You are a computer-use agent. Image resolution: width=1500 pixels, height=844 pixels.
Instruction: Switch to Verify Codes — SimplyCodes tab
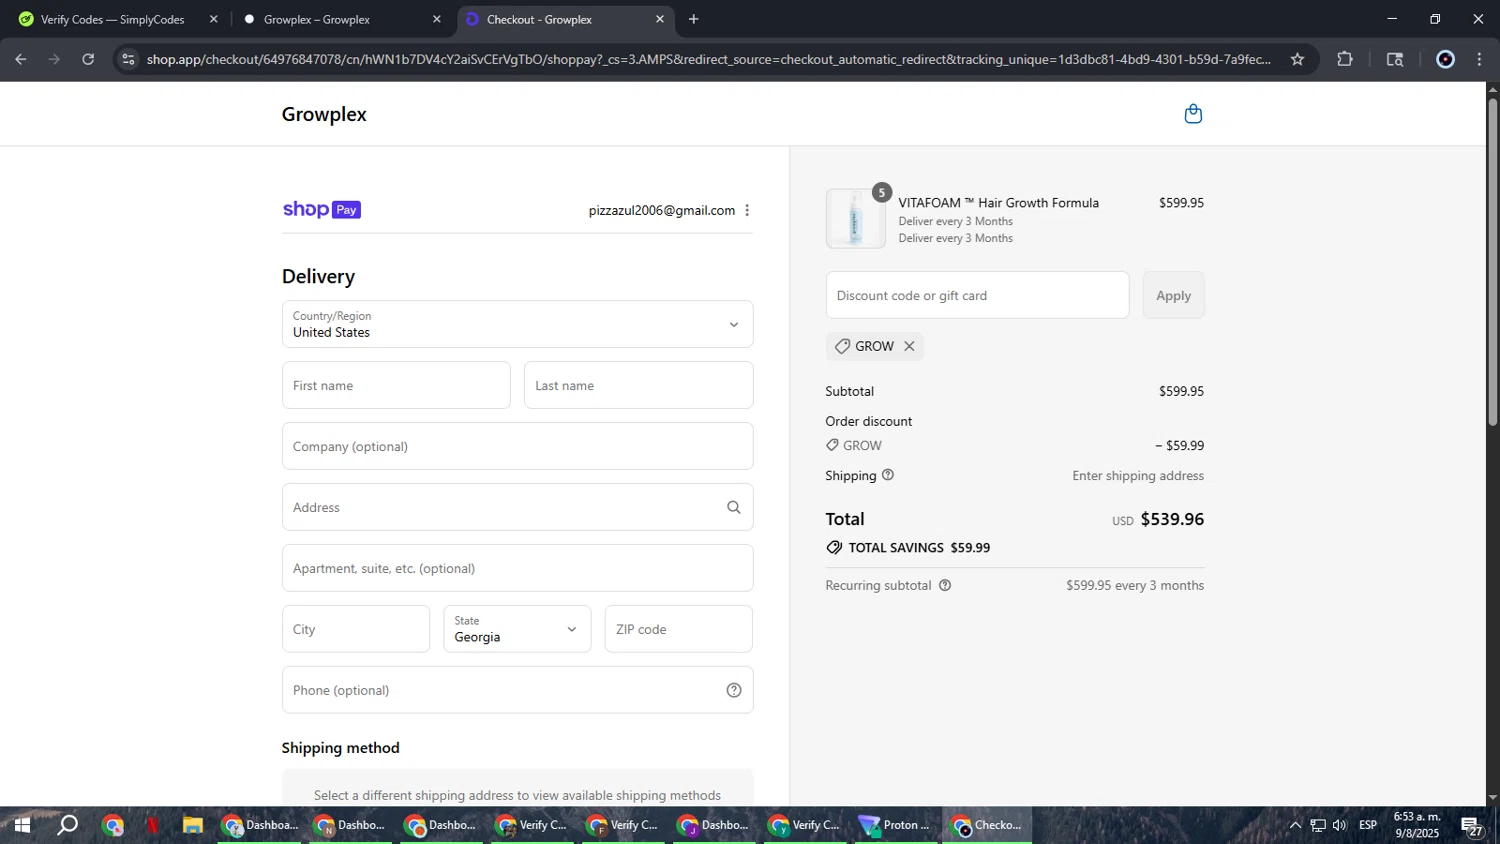tap(116, 19)
